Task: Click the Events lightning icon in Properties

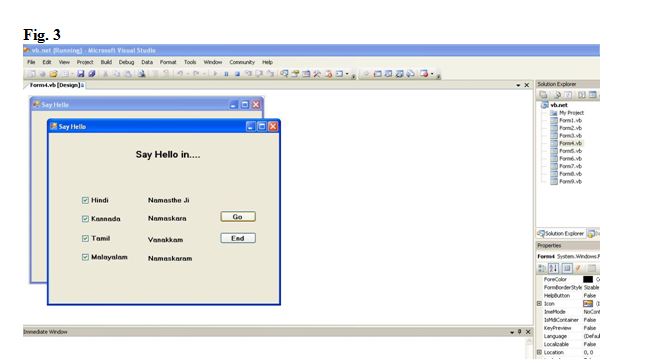Action: (578, 268)
